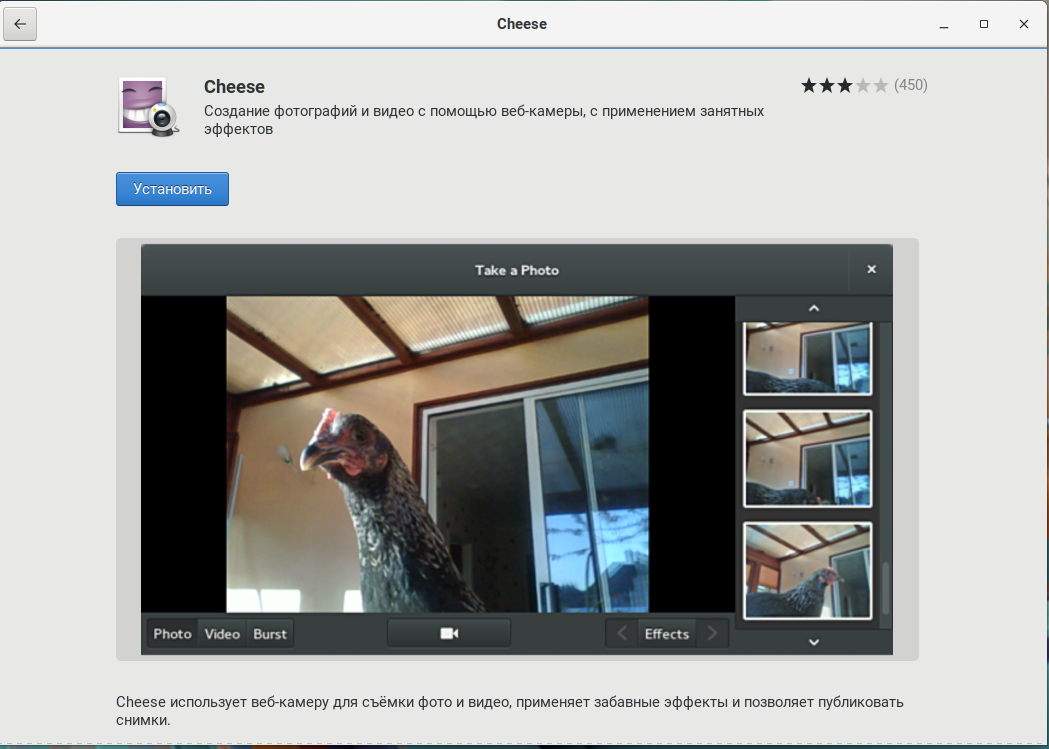Screen dimensions: 1049x749
Task: Close the Take a Photo window with X
Action: point(871,270)
